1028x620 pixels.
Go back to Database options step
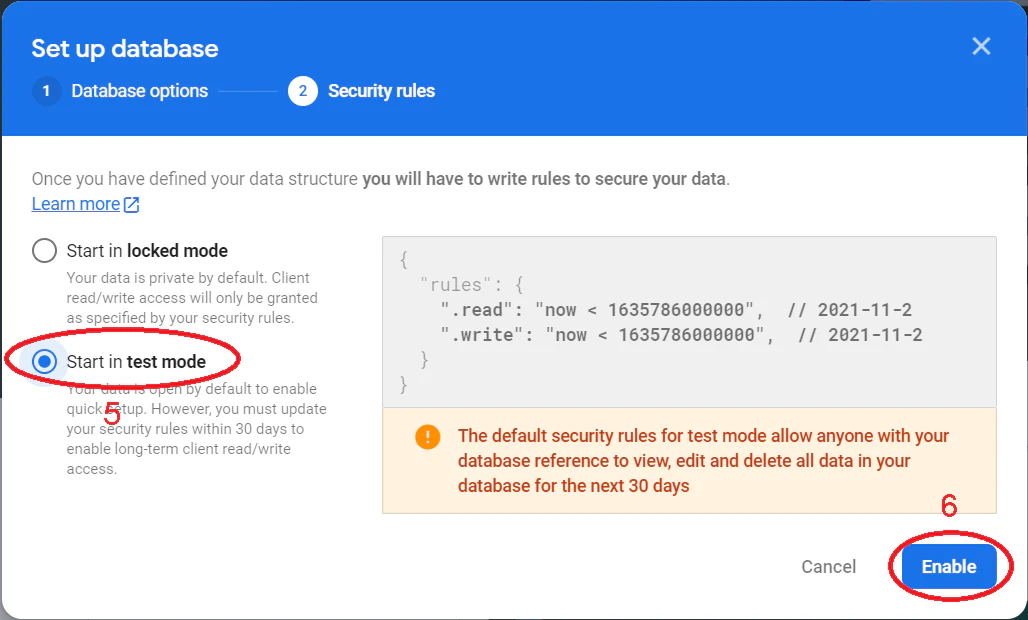coord(140,91)
